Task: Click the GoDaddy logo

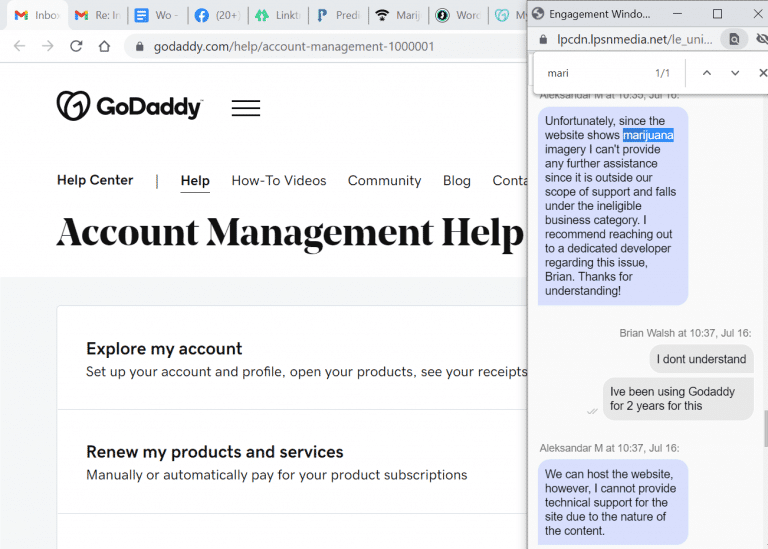Action: [129, 107]
